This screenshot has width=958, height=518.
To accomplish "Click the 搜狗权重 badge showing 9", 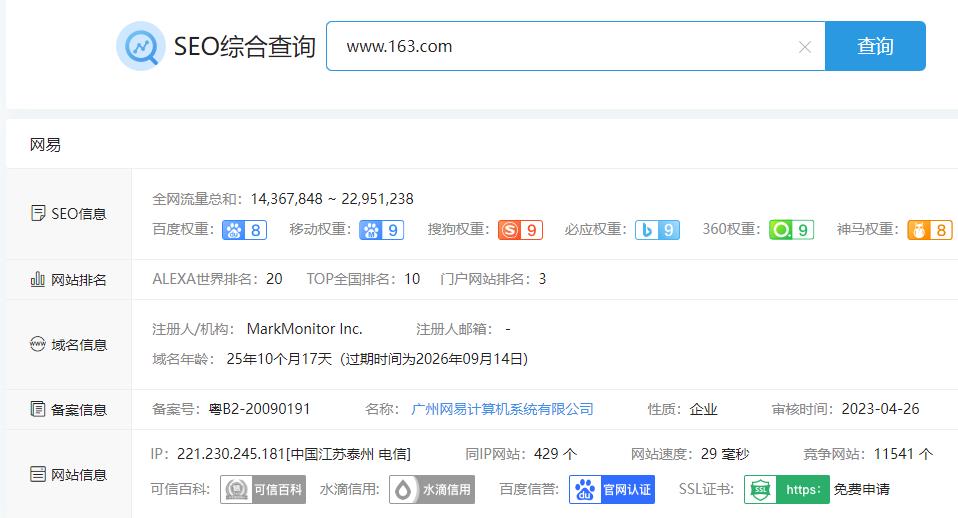I will 520,230.
